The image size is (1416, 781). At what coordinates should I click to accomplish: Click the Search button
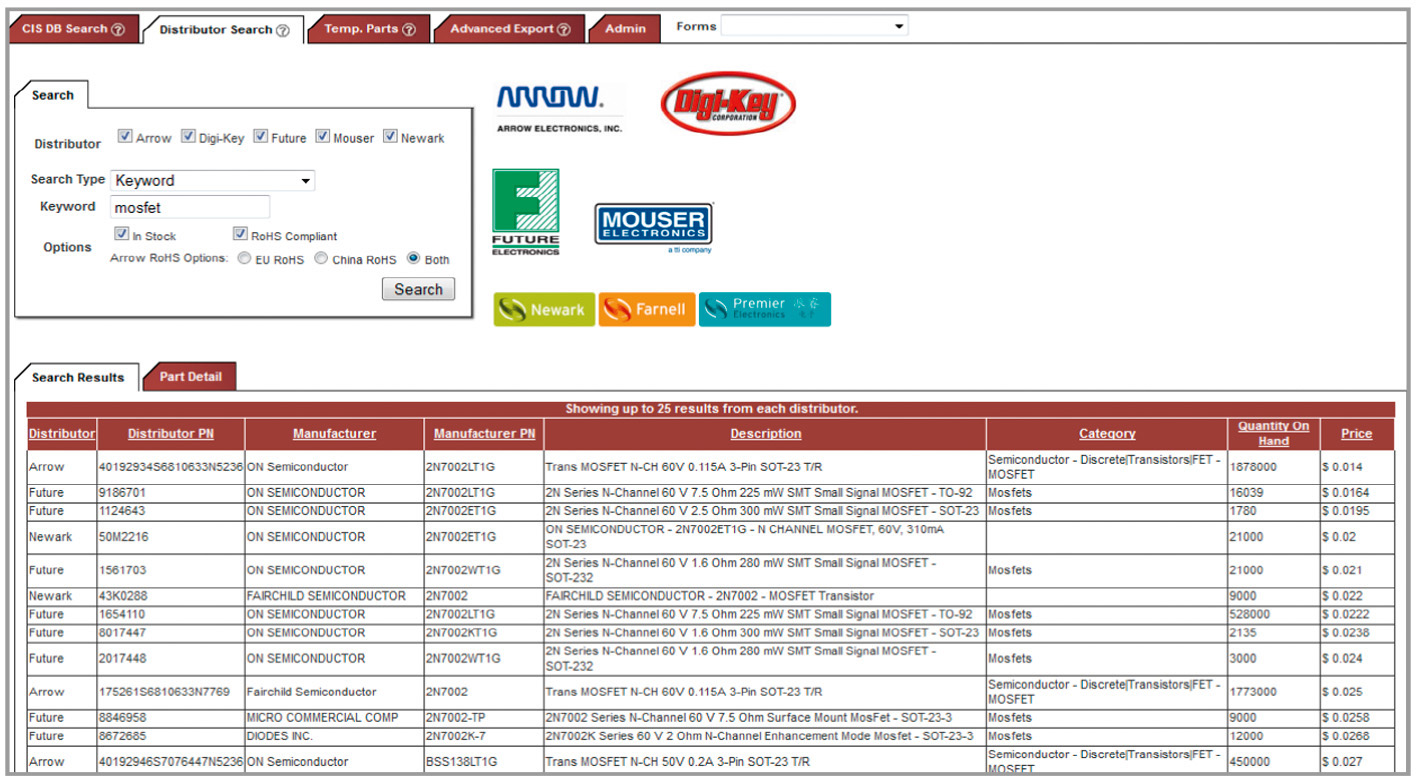tap(418, 289)
